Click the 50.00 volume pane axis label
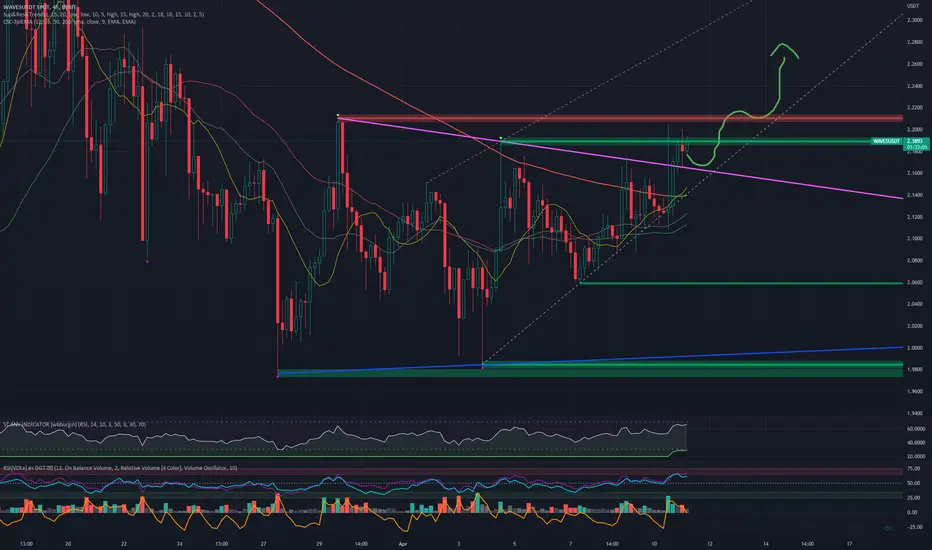This screenshot has width=932, height=550. 914,483
